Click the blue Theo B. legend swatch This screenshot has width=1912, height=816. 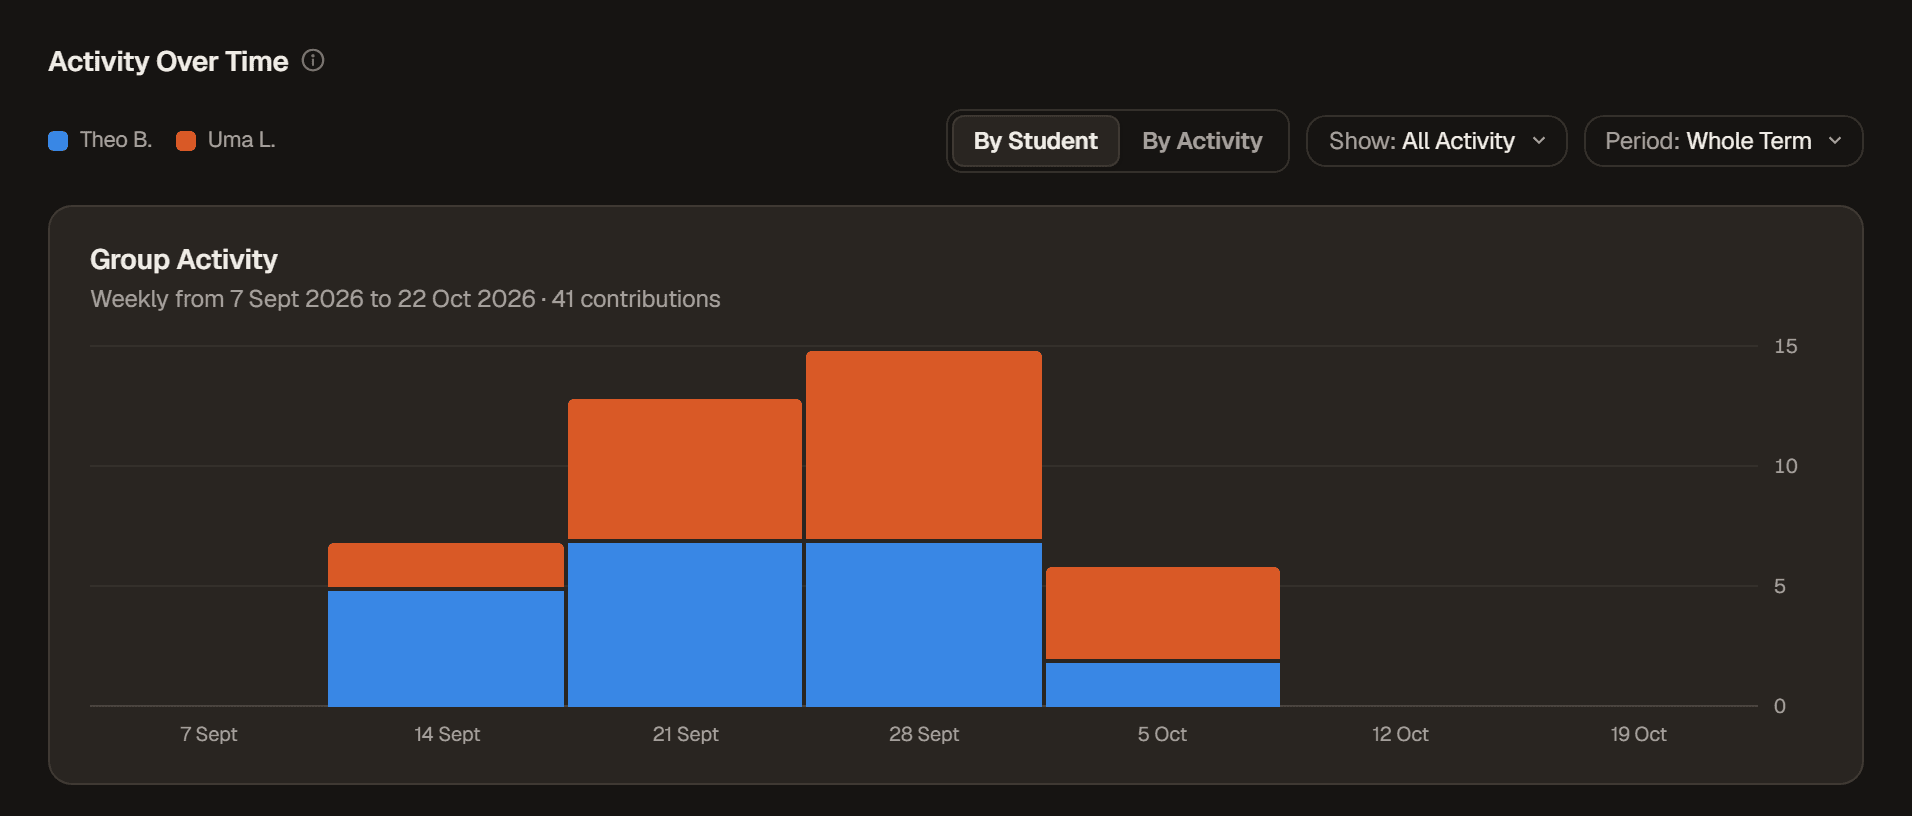pos(58,141)
